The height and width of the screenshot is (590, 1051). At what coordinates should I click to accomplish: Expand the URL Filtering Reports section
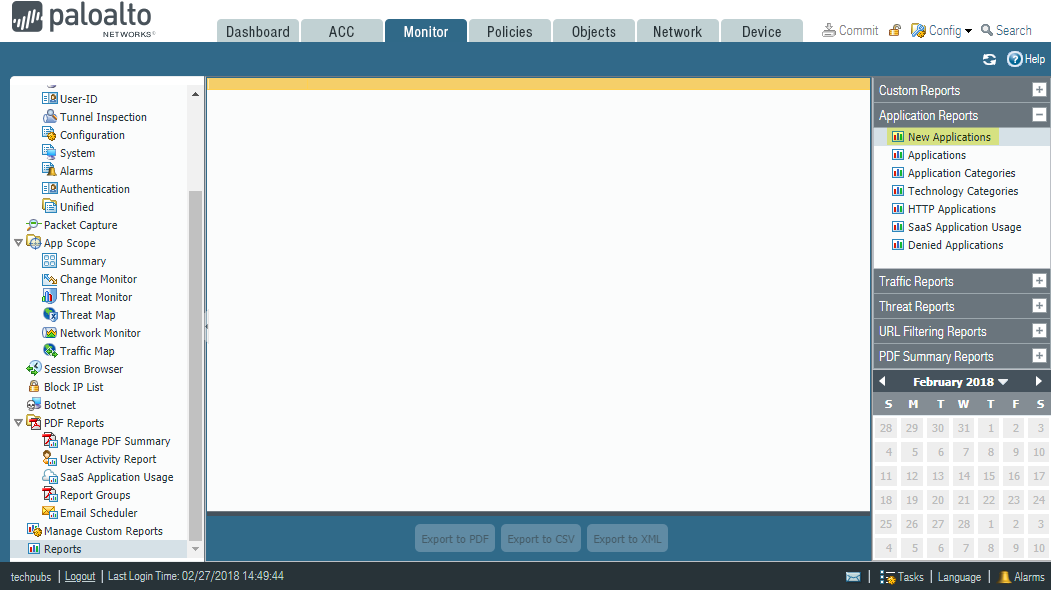coord(1039,331)
